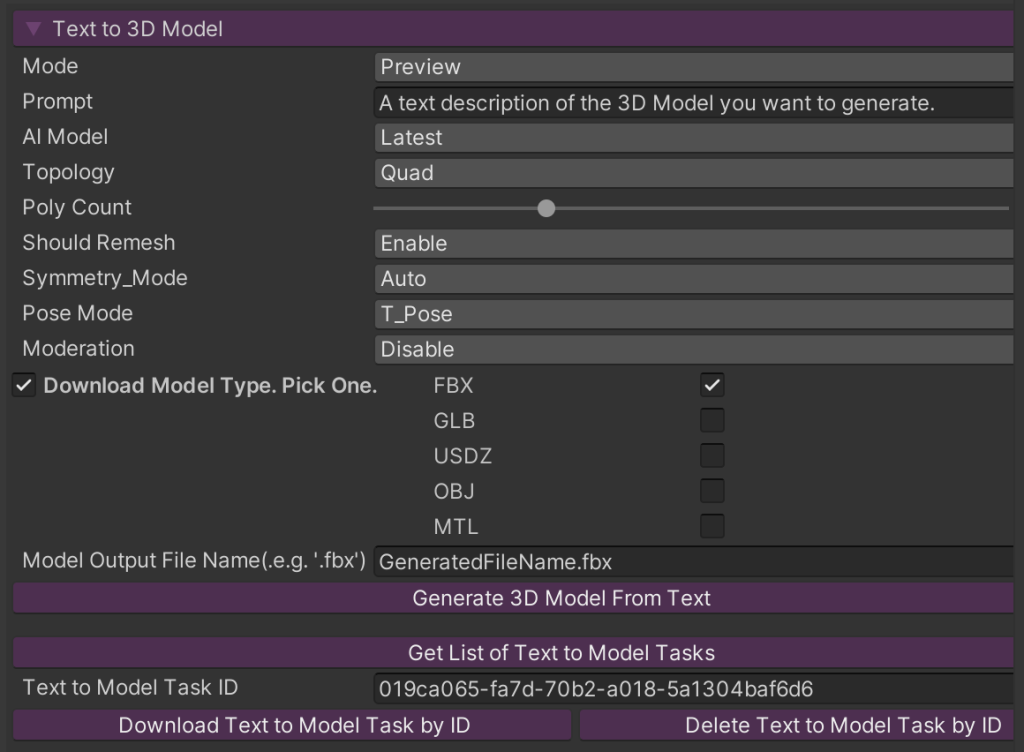Screen dimensions: 1024x752
Task: Open the Should Remesh dropdown
Action: coord(694,243)
